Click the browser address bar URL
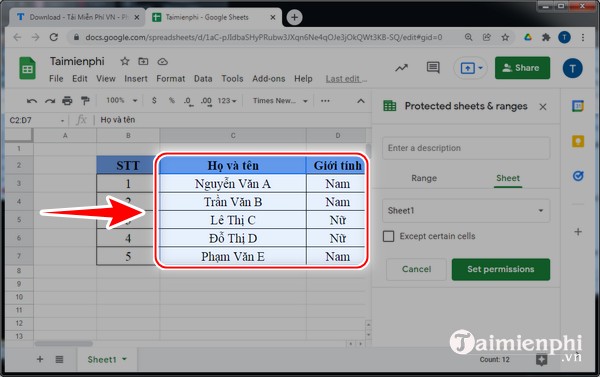This screenshot has height=377, width=600. point(263,37)
